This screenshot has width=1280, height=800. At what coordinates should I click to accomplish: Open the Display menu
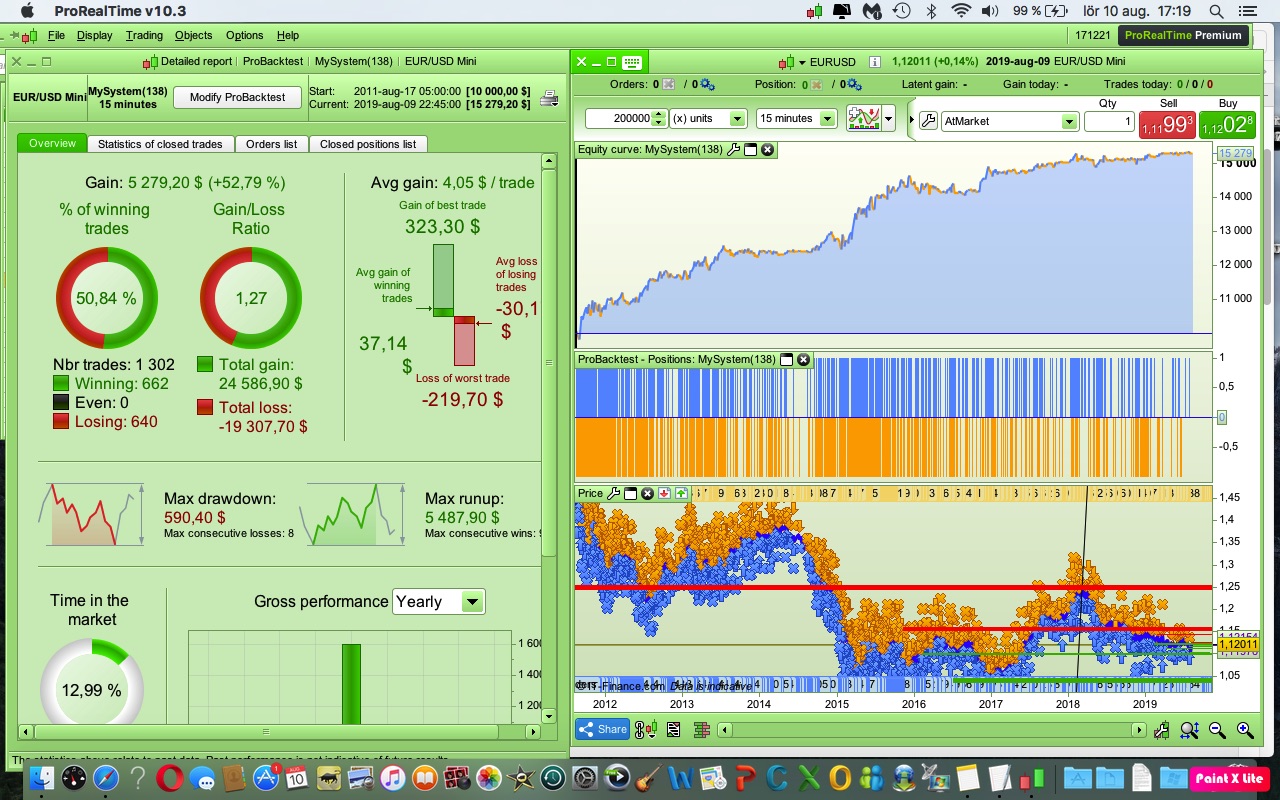pos(95,35)
